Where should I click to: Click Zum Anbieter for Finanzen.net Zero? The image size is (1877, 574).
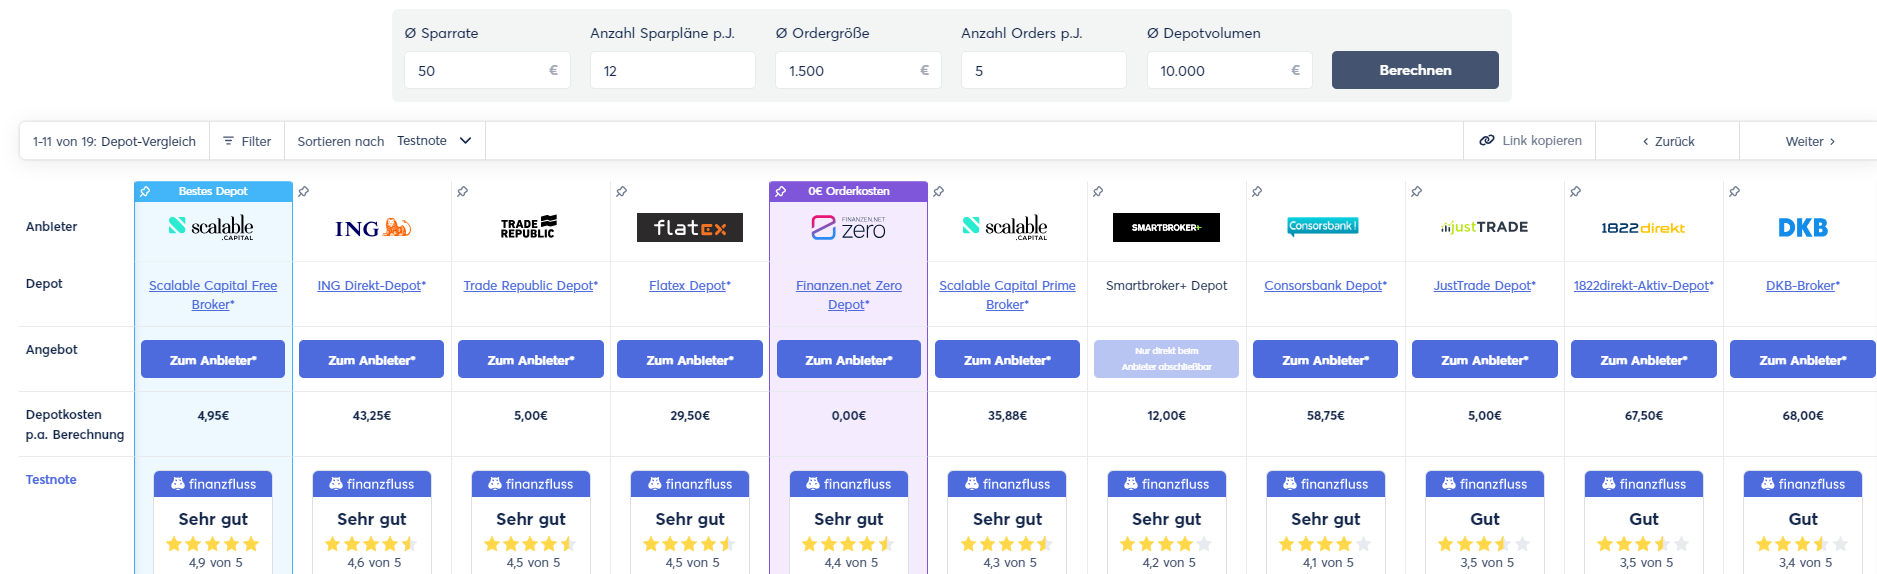pos(849,359)
